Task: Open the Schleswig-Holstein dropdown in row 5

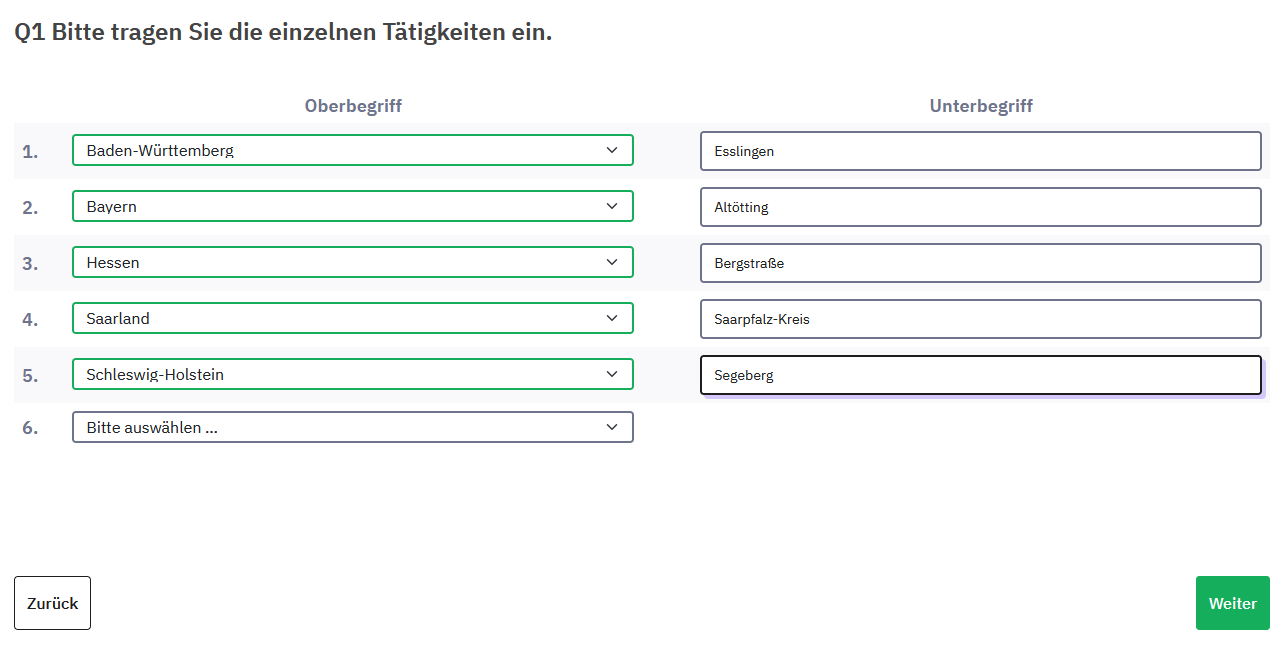Action: 352,374
